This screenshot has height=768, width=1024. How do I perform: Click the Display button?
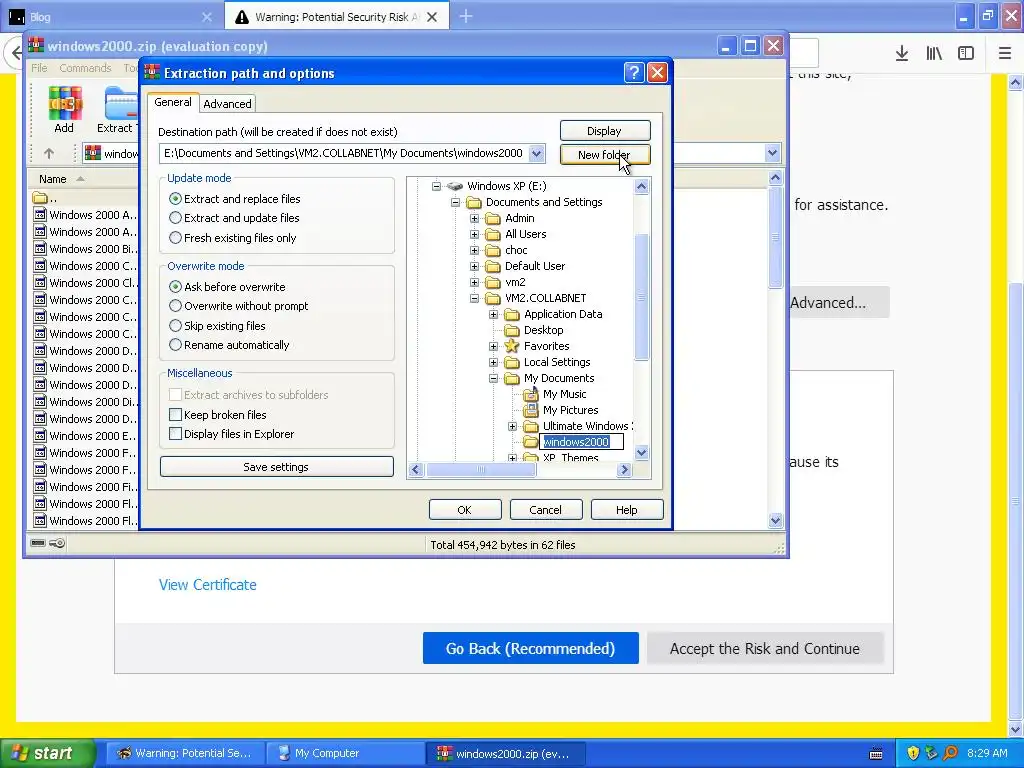[605, 131]
